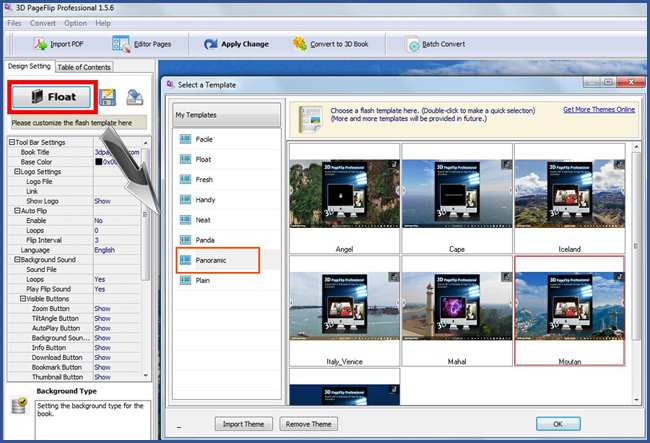
Task: Select the Mahal theme thumbnail
Action: (x=457, y=311)
